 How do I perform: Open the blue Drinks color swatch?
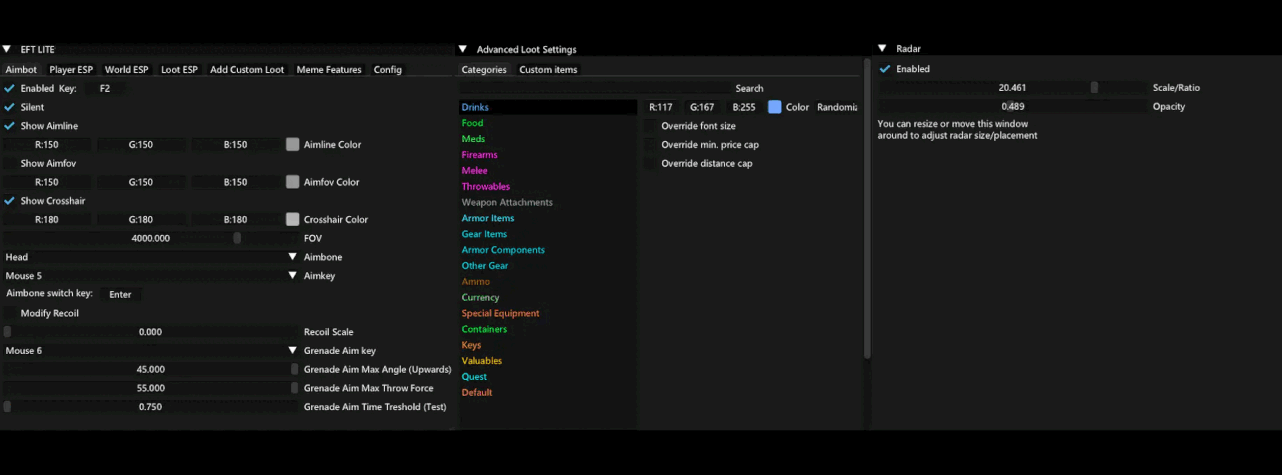pos(775,107)
